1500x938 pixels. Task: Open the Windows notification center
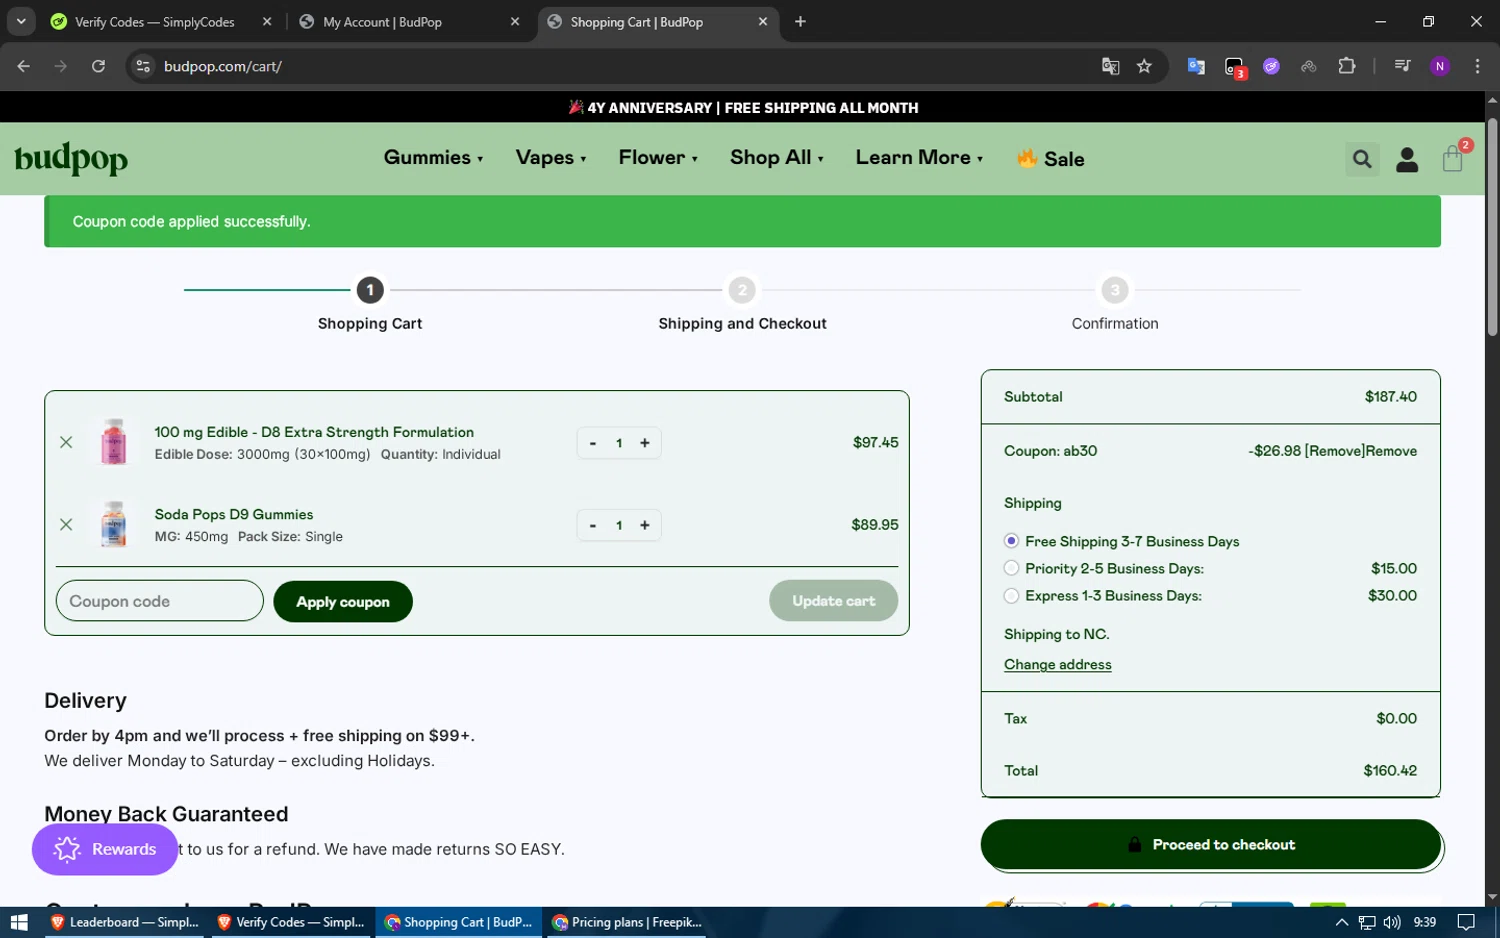coord(1466,922)
